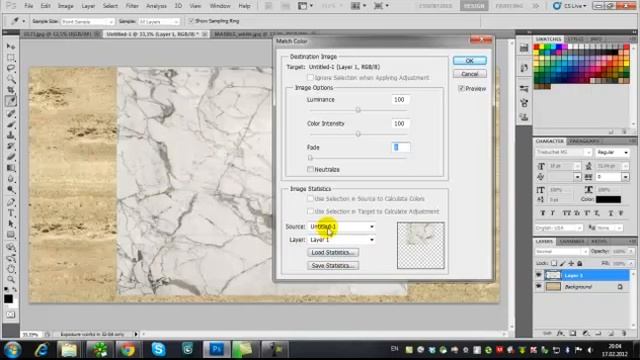Select the Clone Stamp tool
Viewport: 640px width, 360px height.
pos(11,135)
